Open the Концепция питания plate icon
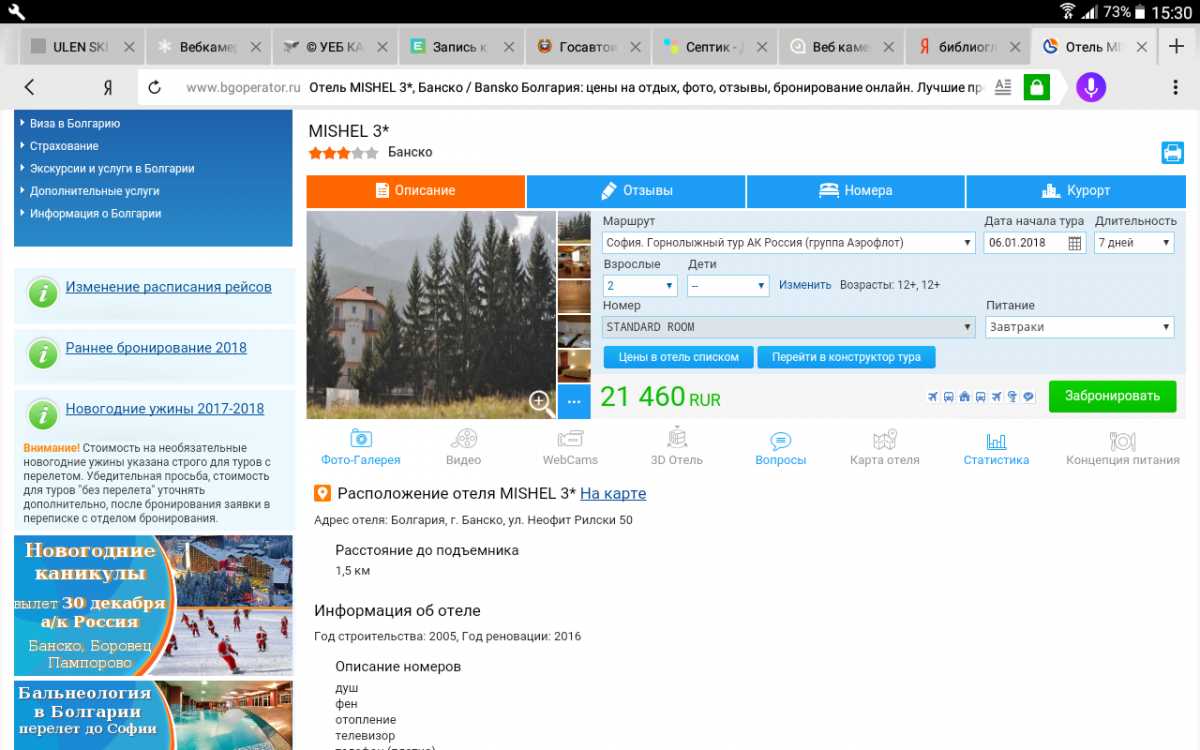The width and height of the screenshot is (1200, 750). [x=1122, y=440]
